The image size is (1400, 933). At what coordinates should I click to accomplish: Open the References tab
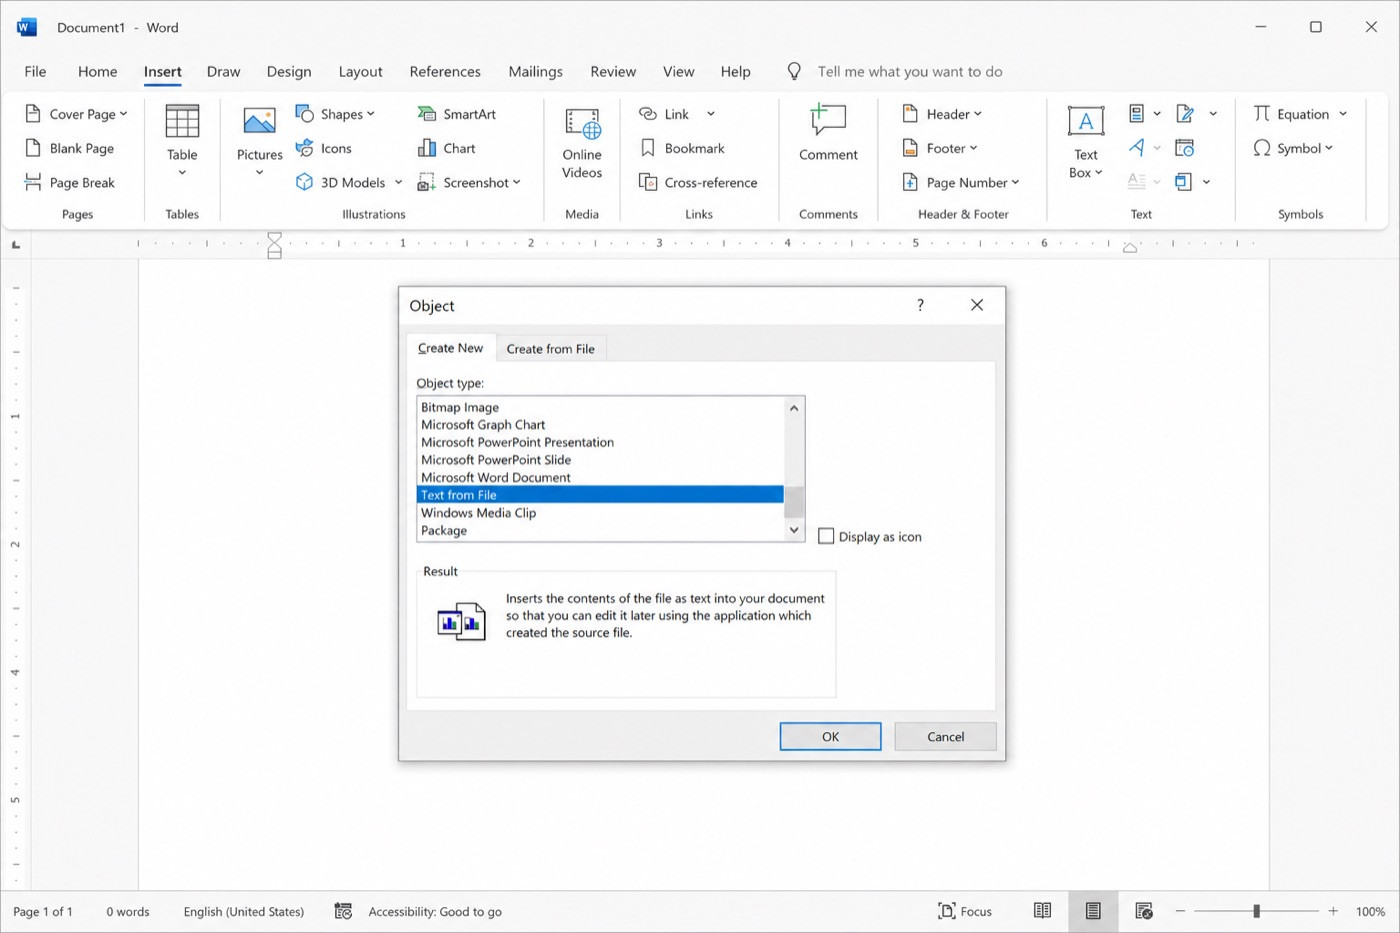(445, 71)
